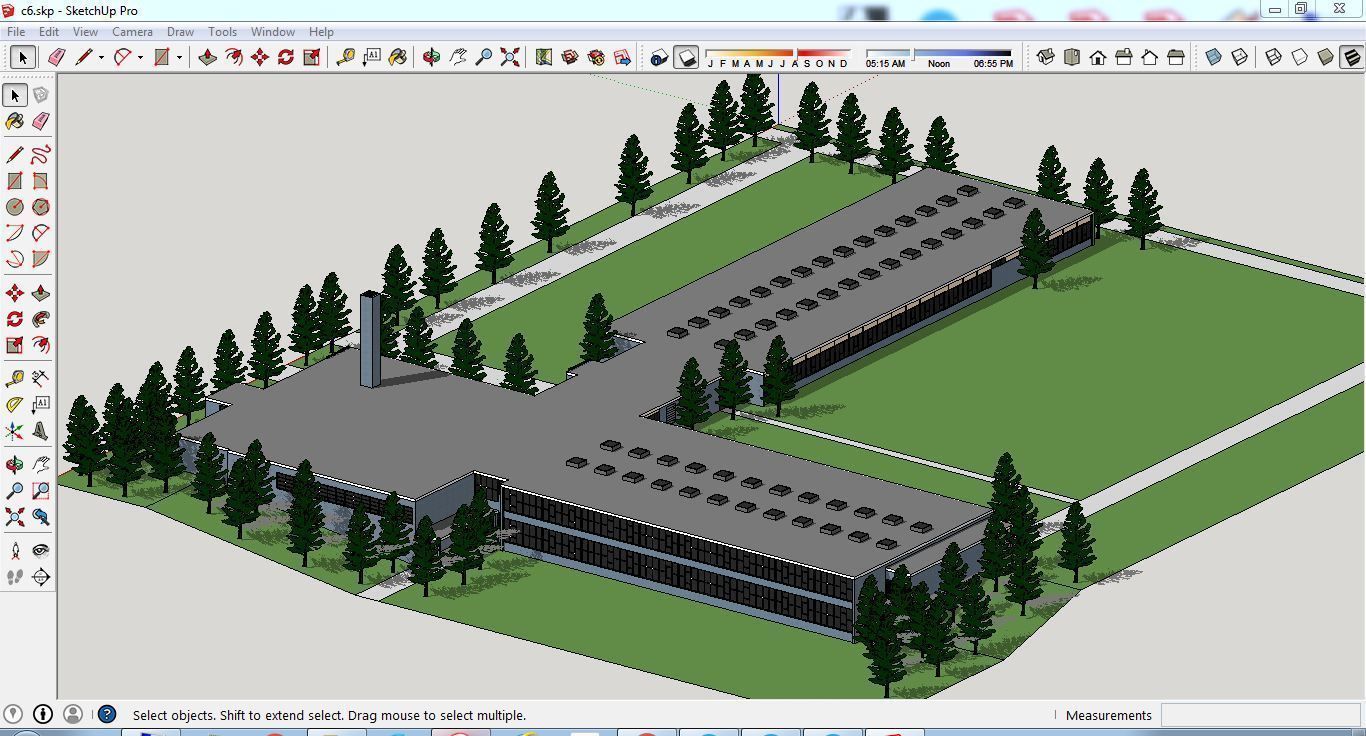Image resolution: width=1366 pixels, height=736 pixels.
Task: Select the Position Camera tool
Action: pos(15,551)
